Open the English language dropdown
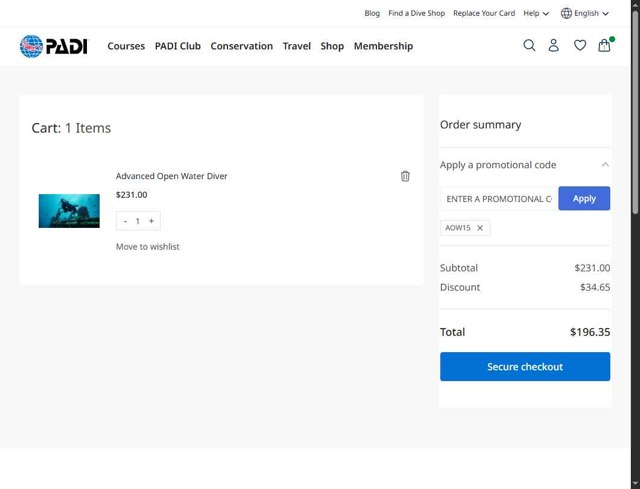 pos(591,13)
